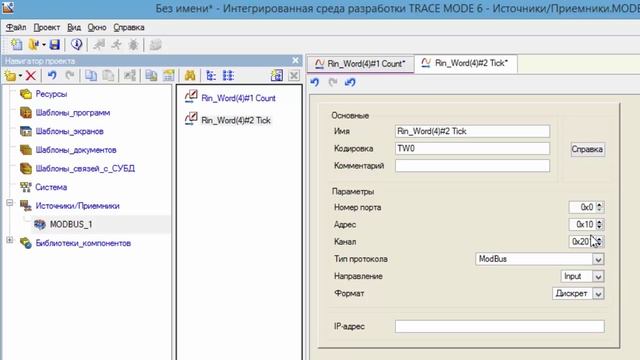Screen dimensions: 640x360
Task: Click the Номер порта spinner arrows
Action: 599,207
